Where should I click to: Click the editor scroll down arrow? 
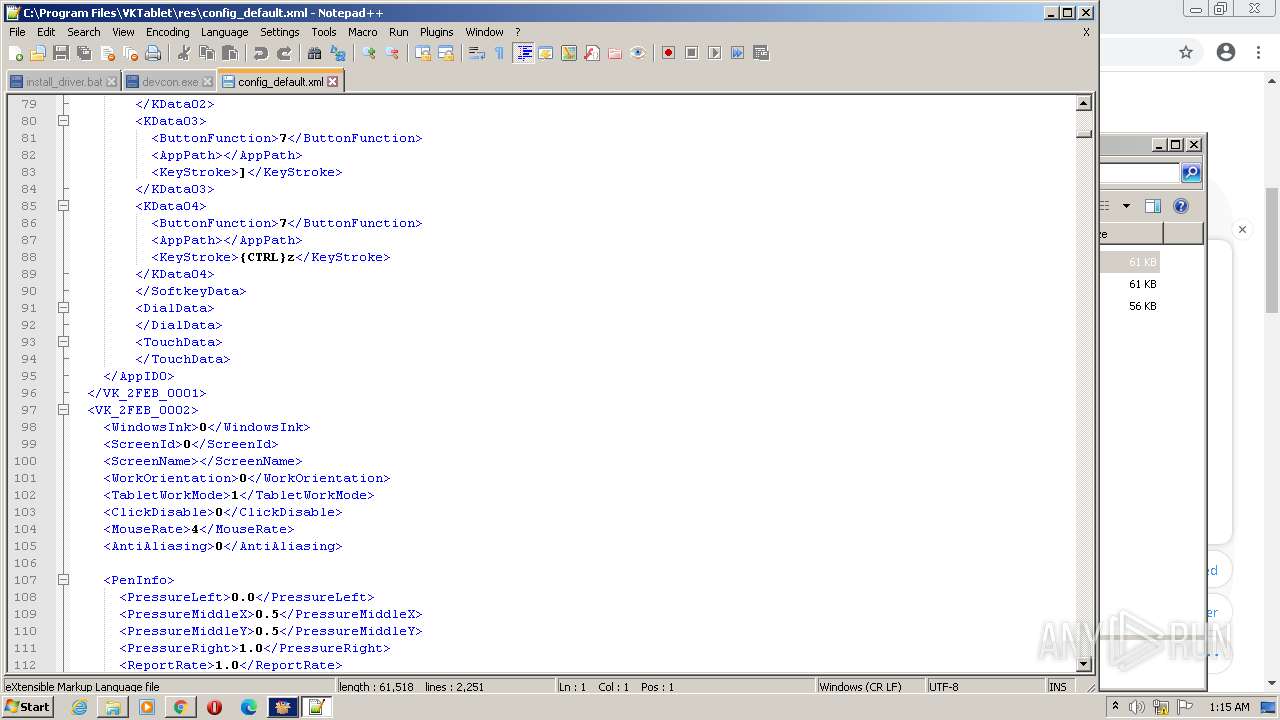pos(1084,664)
